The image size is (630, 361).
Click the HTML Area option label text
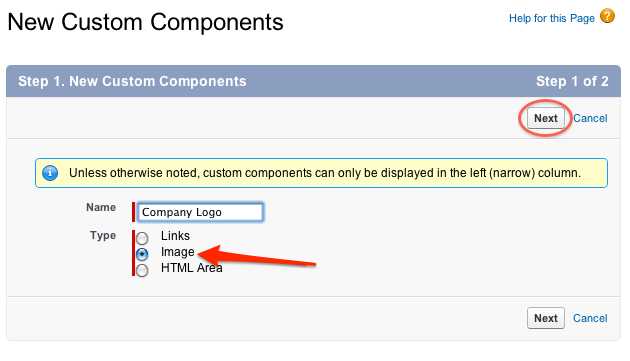coord(192,268)
